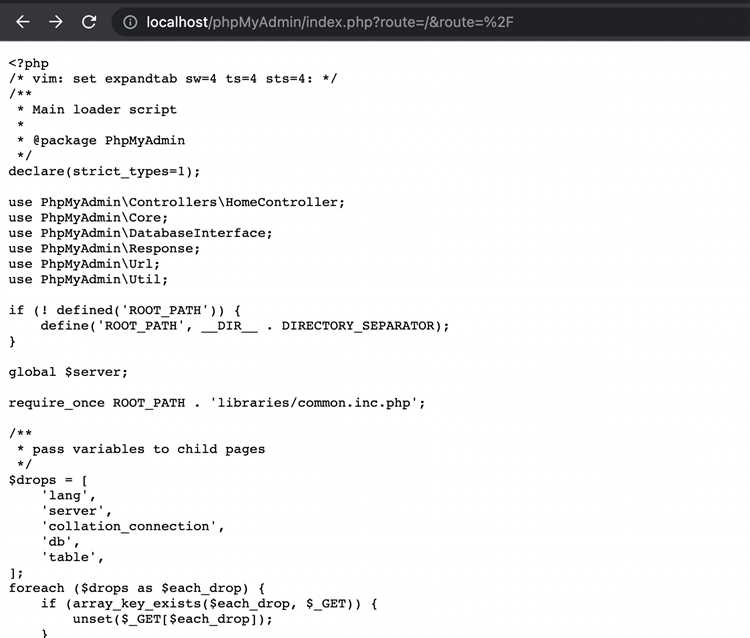The width and height of the screenshot is (750, 638).
Task: Click the require_once common.inc.php line
Action: [217, 403]
